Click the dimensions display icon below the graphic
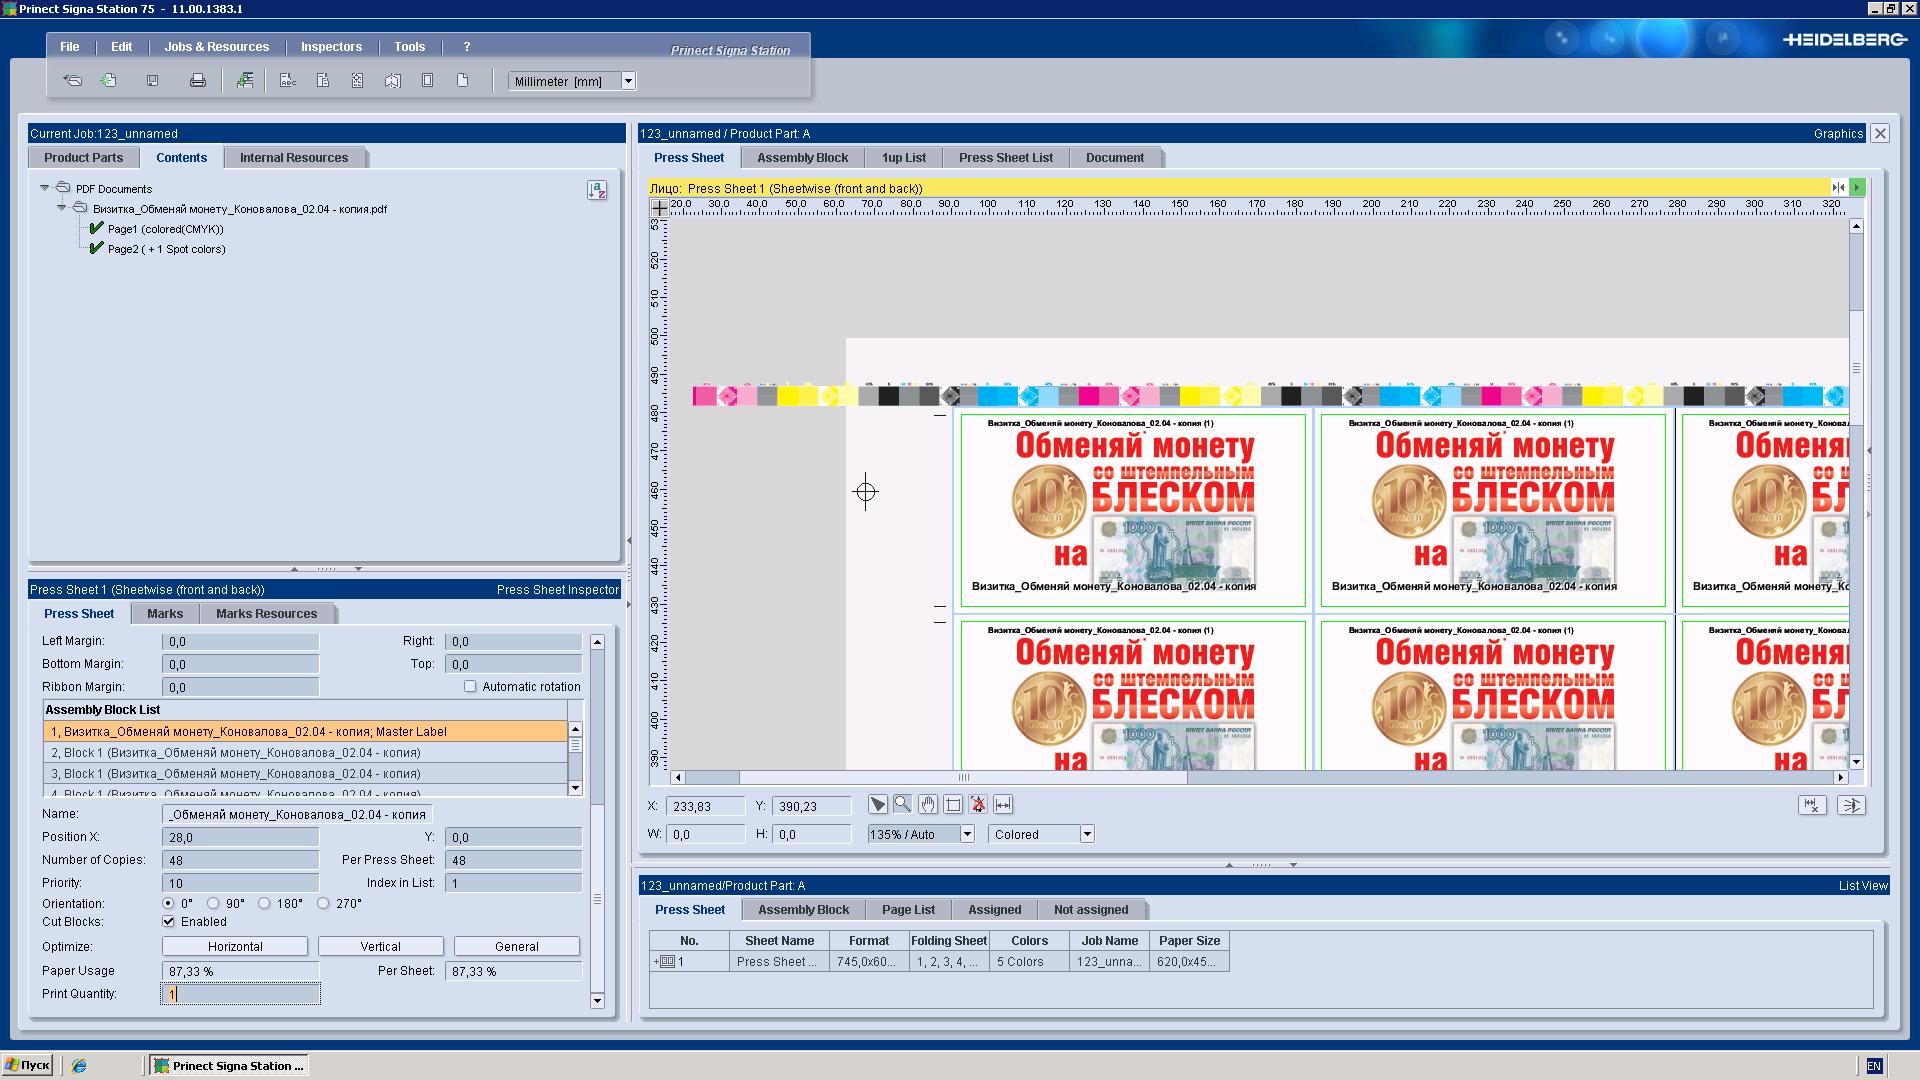Screen dimensions: 1920x1080 1812,805
